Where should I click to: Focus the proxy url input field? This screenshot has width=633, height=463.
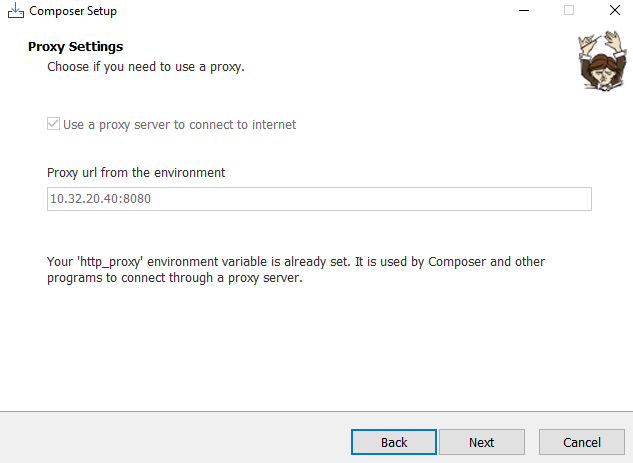pos(319,198)
